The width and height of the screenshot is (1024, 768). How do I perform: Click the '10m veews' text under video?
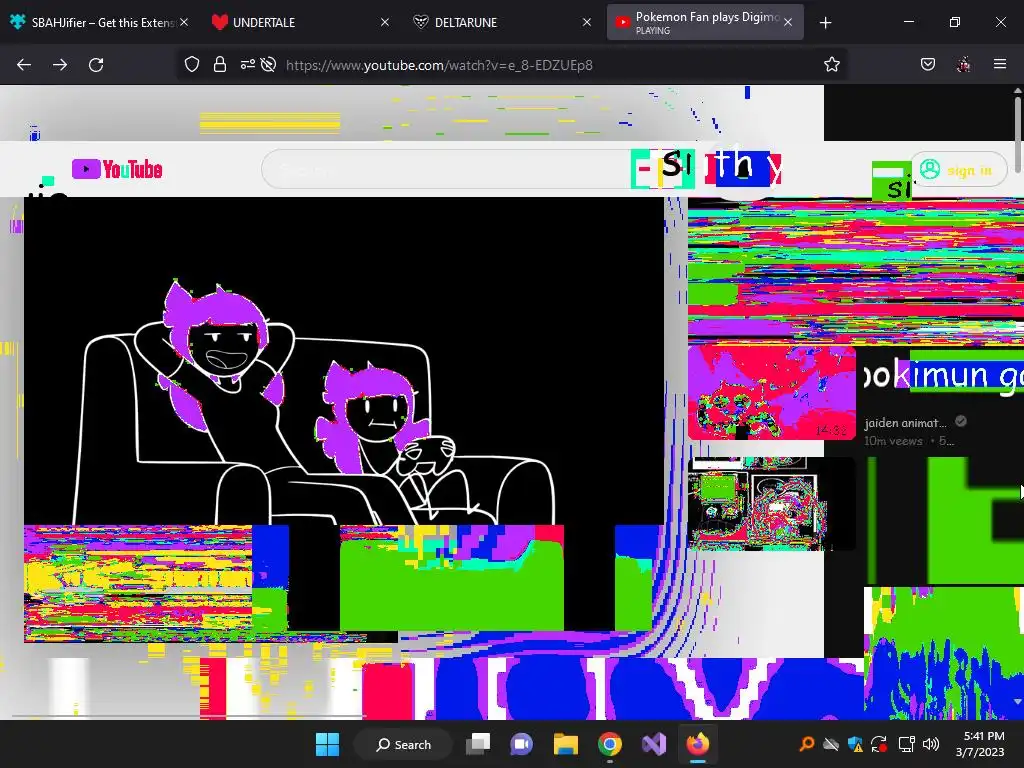click(893, 441)
